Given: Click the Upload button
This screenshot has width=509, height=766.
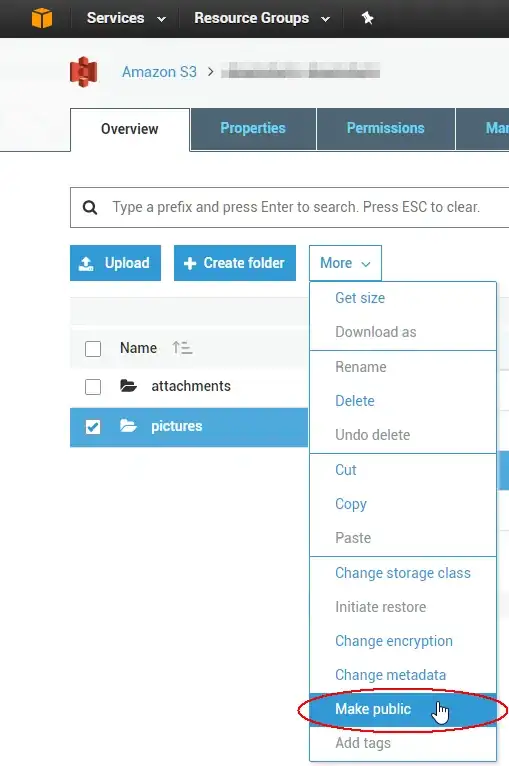Looking at the screenshot, I should 115,263.
